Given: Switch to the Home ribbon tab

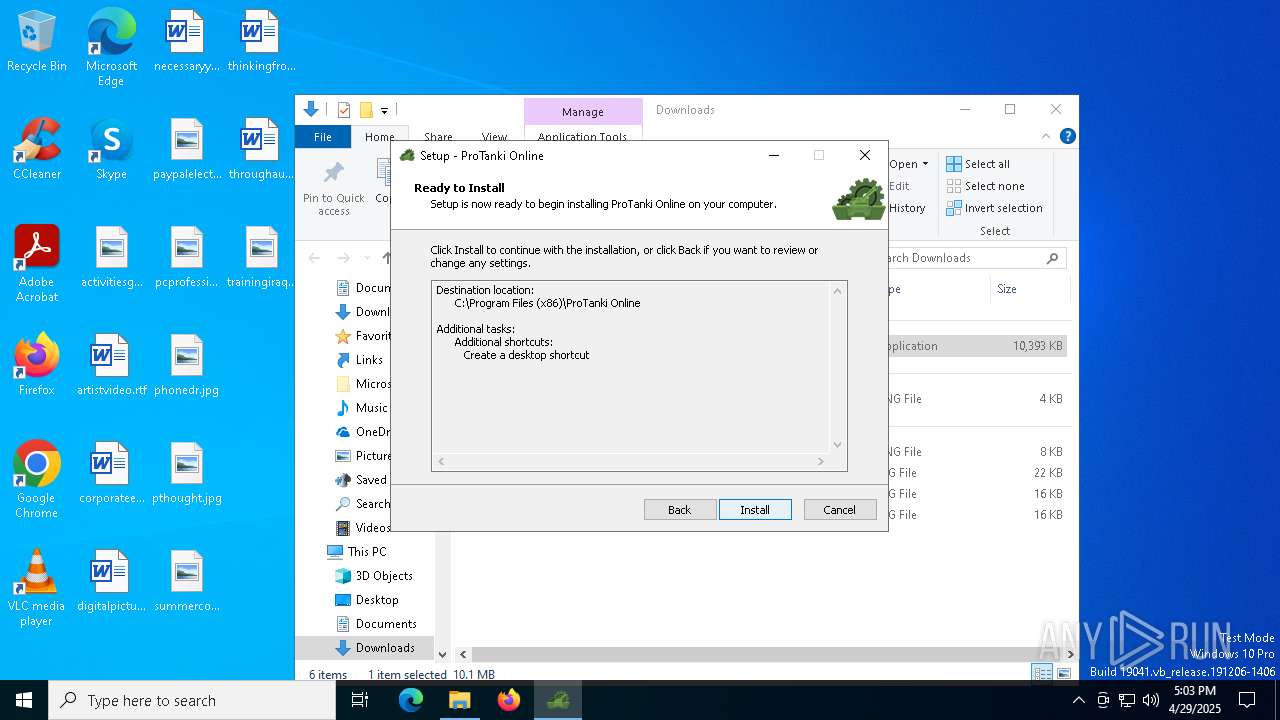Looking at the screenshot, I should tap(379, 137).
